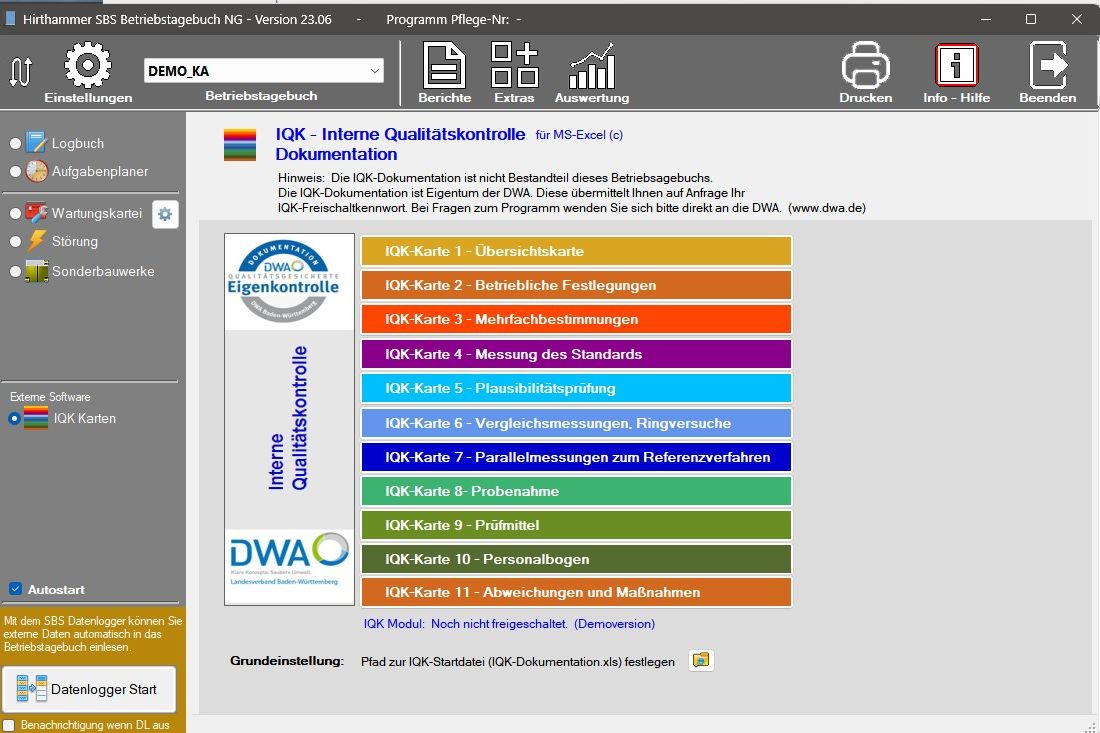Select the Logbuch radio button
The height and width of the screenshot is (733, 1100).
(x=15, y=144)
